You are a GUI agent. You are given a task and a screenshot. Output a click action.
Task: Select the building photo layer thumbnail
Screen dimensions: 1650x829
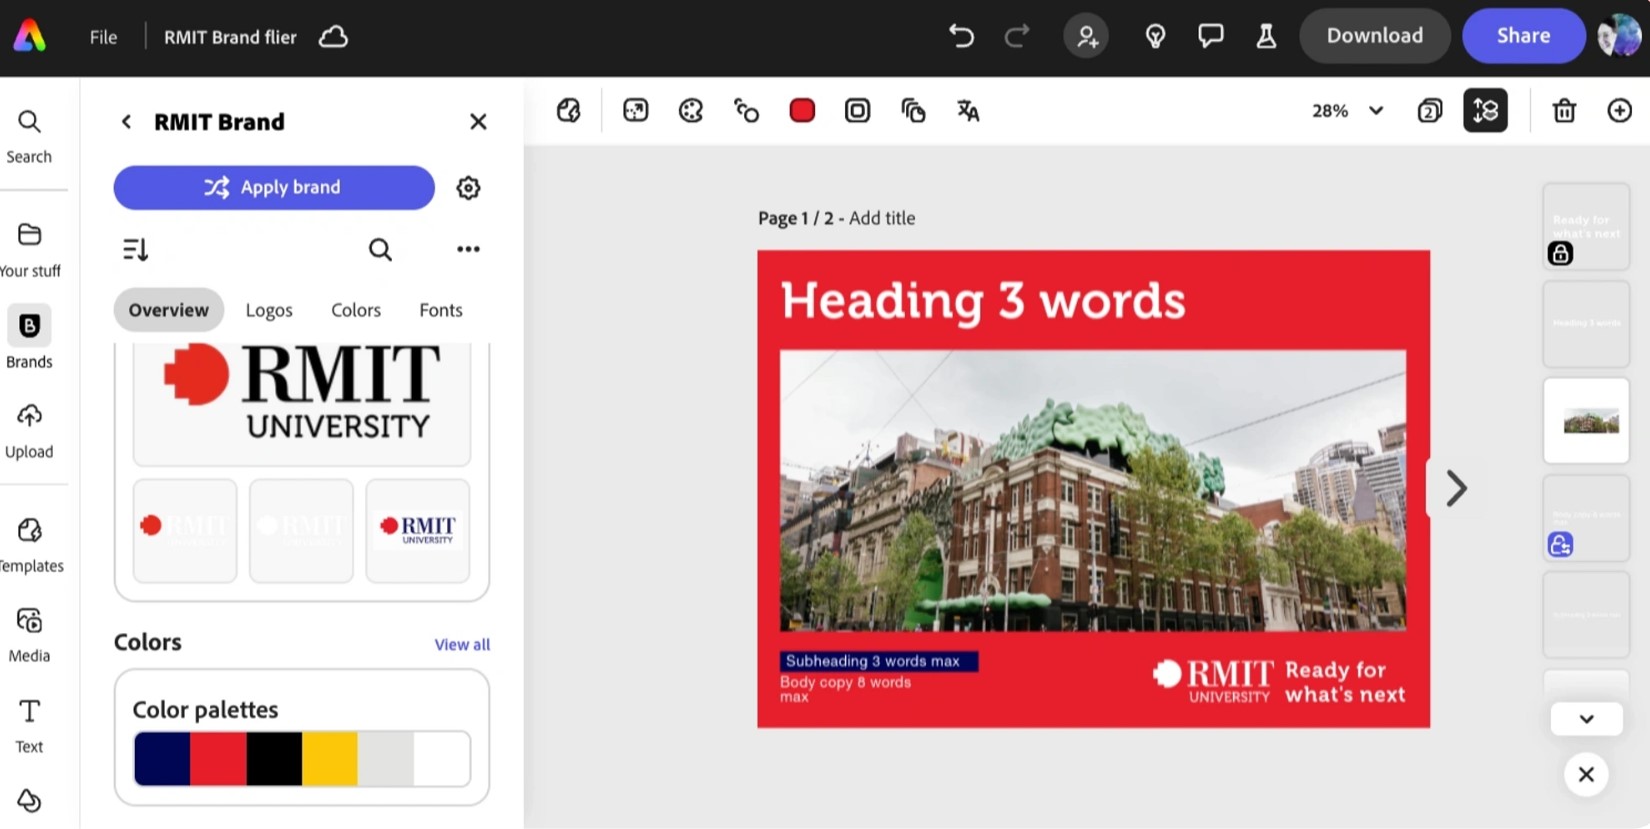click(x=1587, y=421)
